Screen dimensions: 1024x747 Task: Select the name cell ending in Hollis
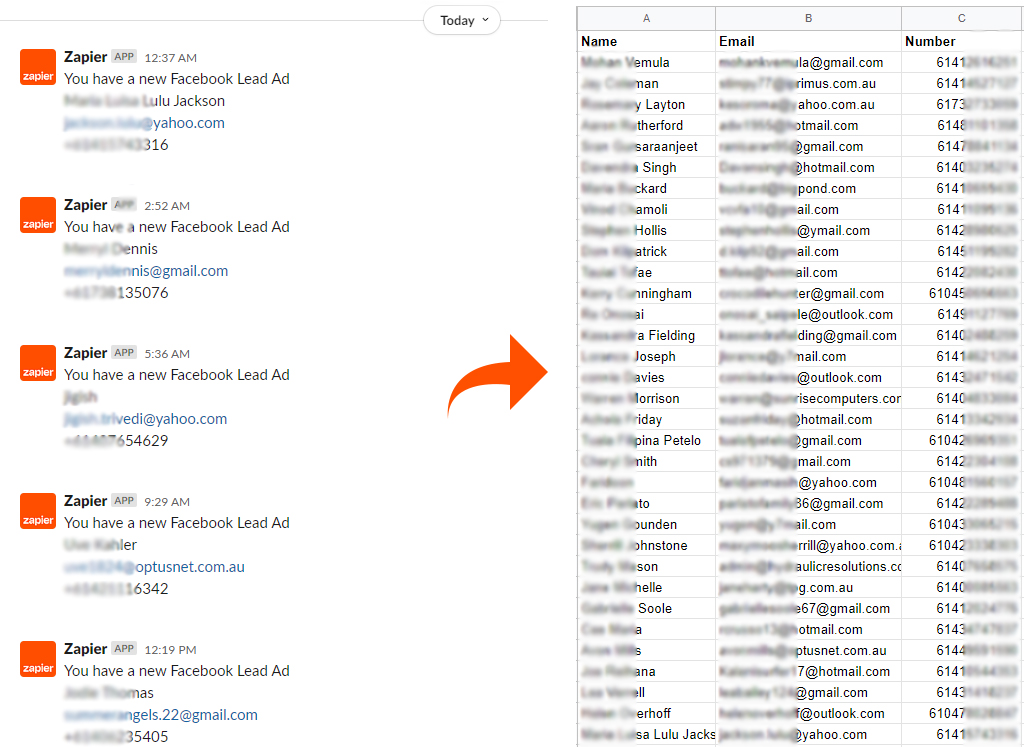pyautogui.click(x=647, y=230)
